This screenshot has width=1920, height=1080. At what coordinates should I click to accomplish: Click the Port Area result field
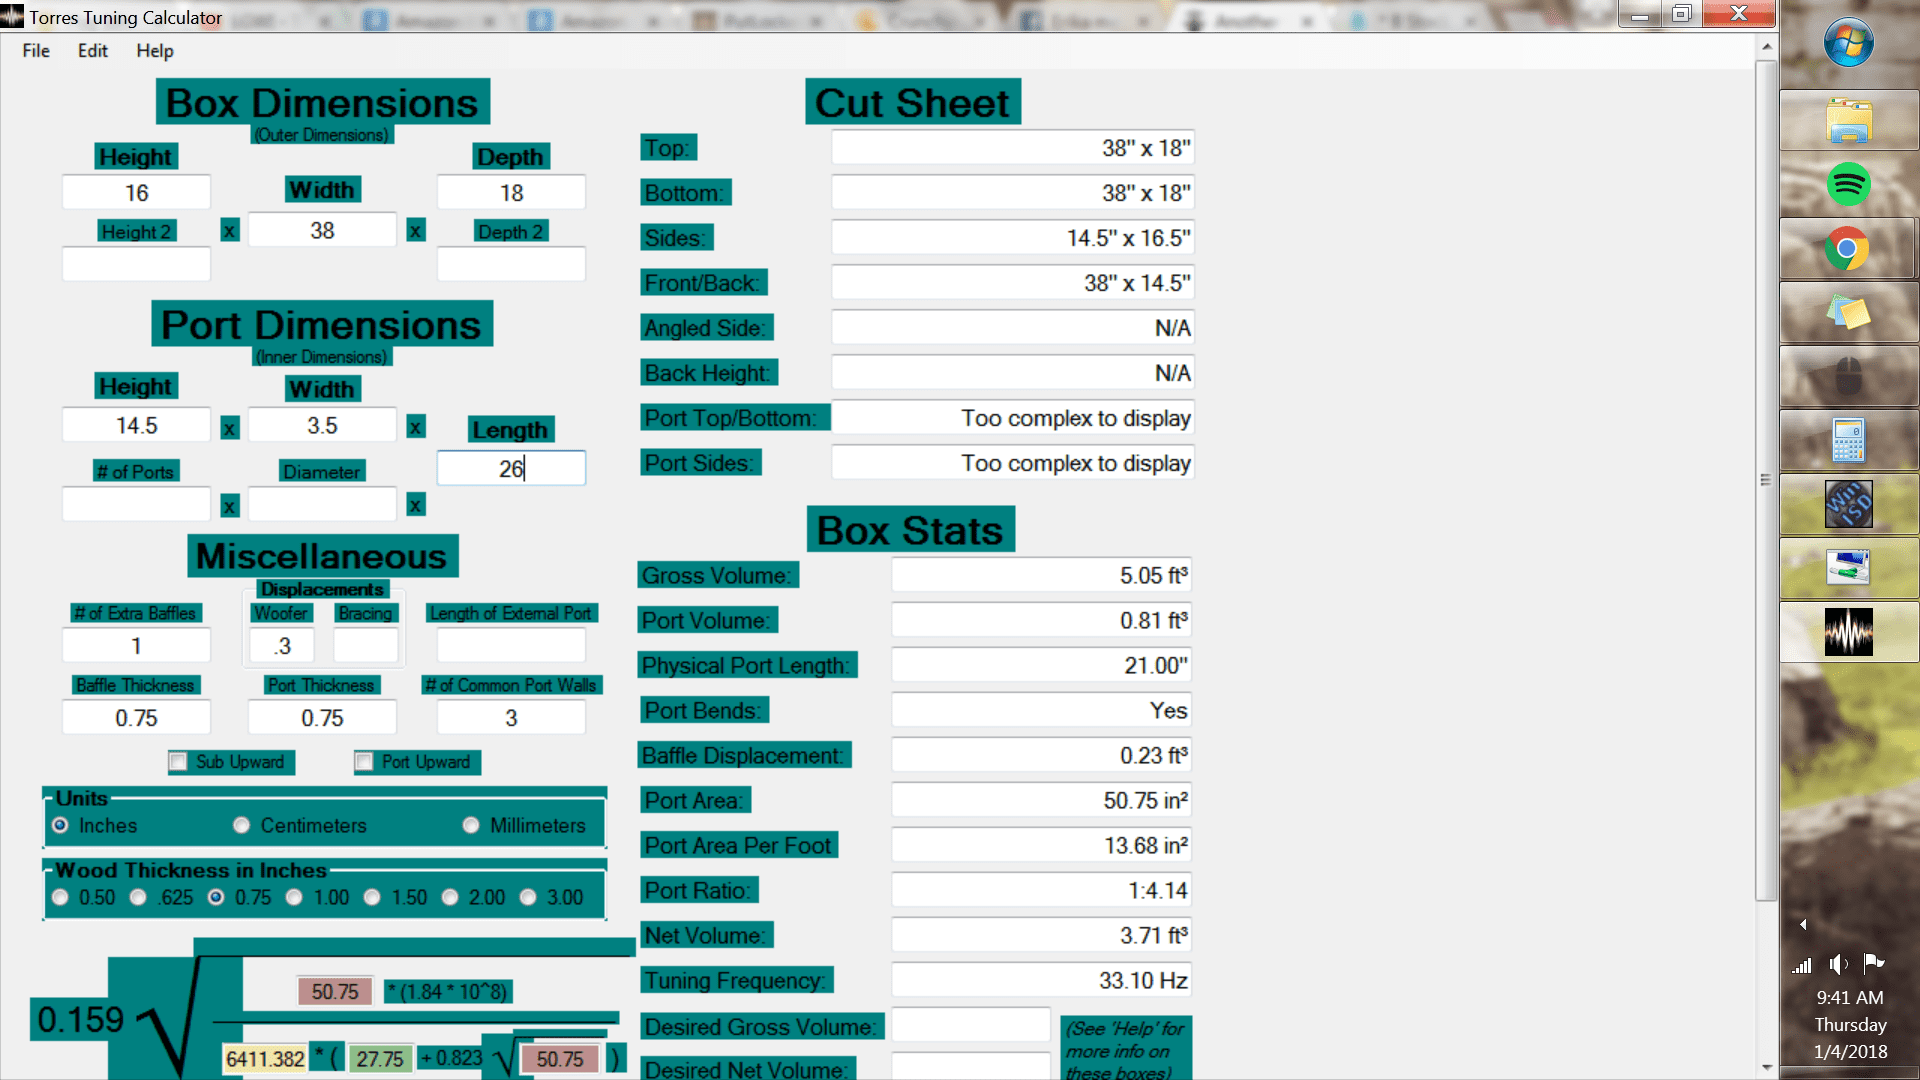pyautogui.click(x=1041, y=800)
